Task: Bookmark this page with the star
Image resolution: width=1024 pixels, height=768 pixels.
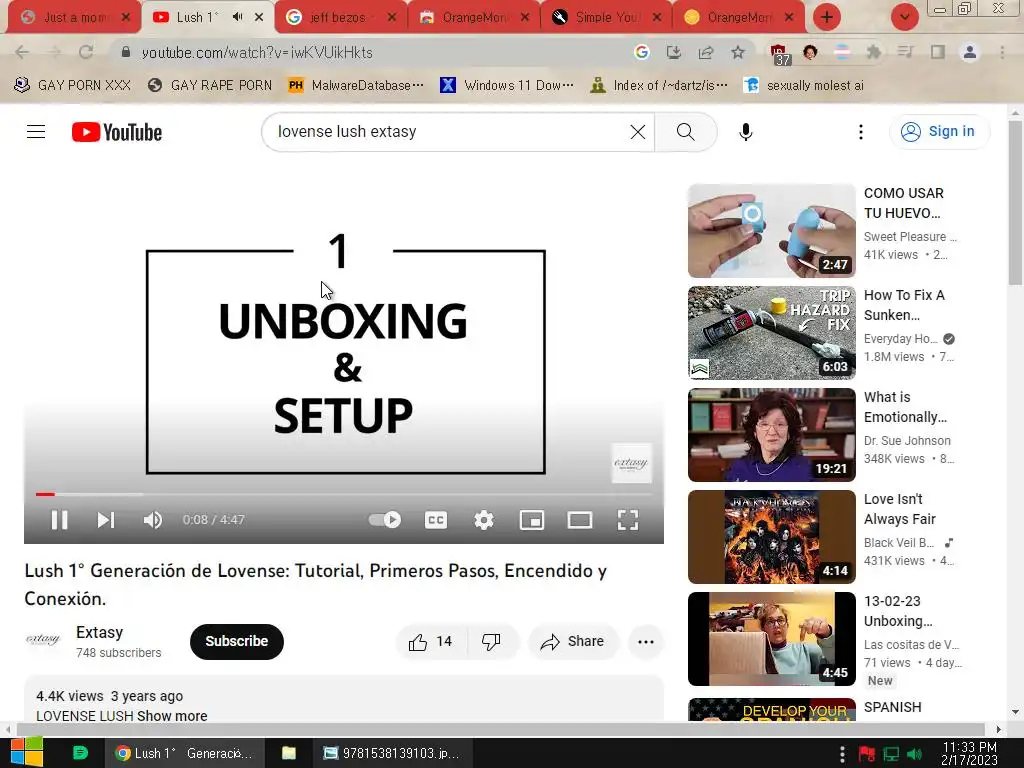Action: point(738,52)
